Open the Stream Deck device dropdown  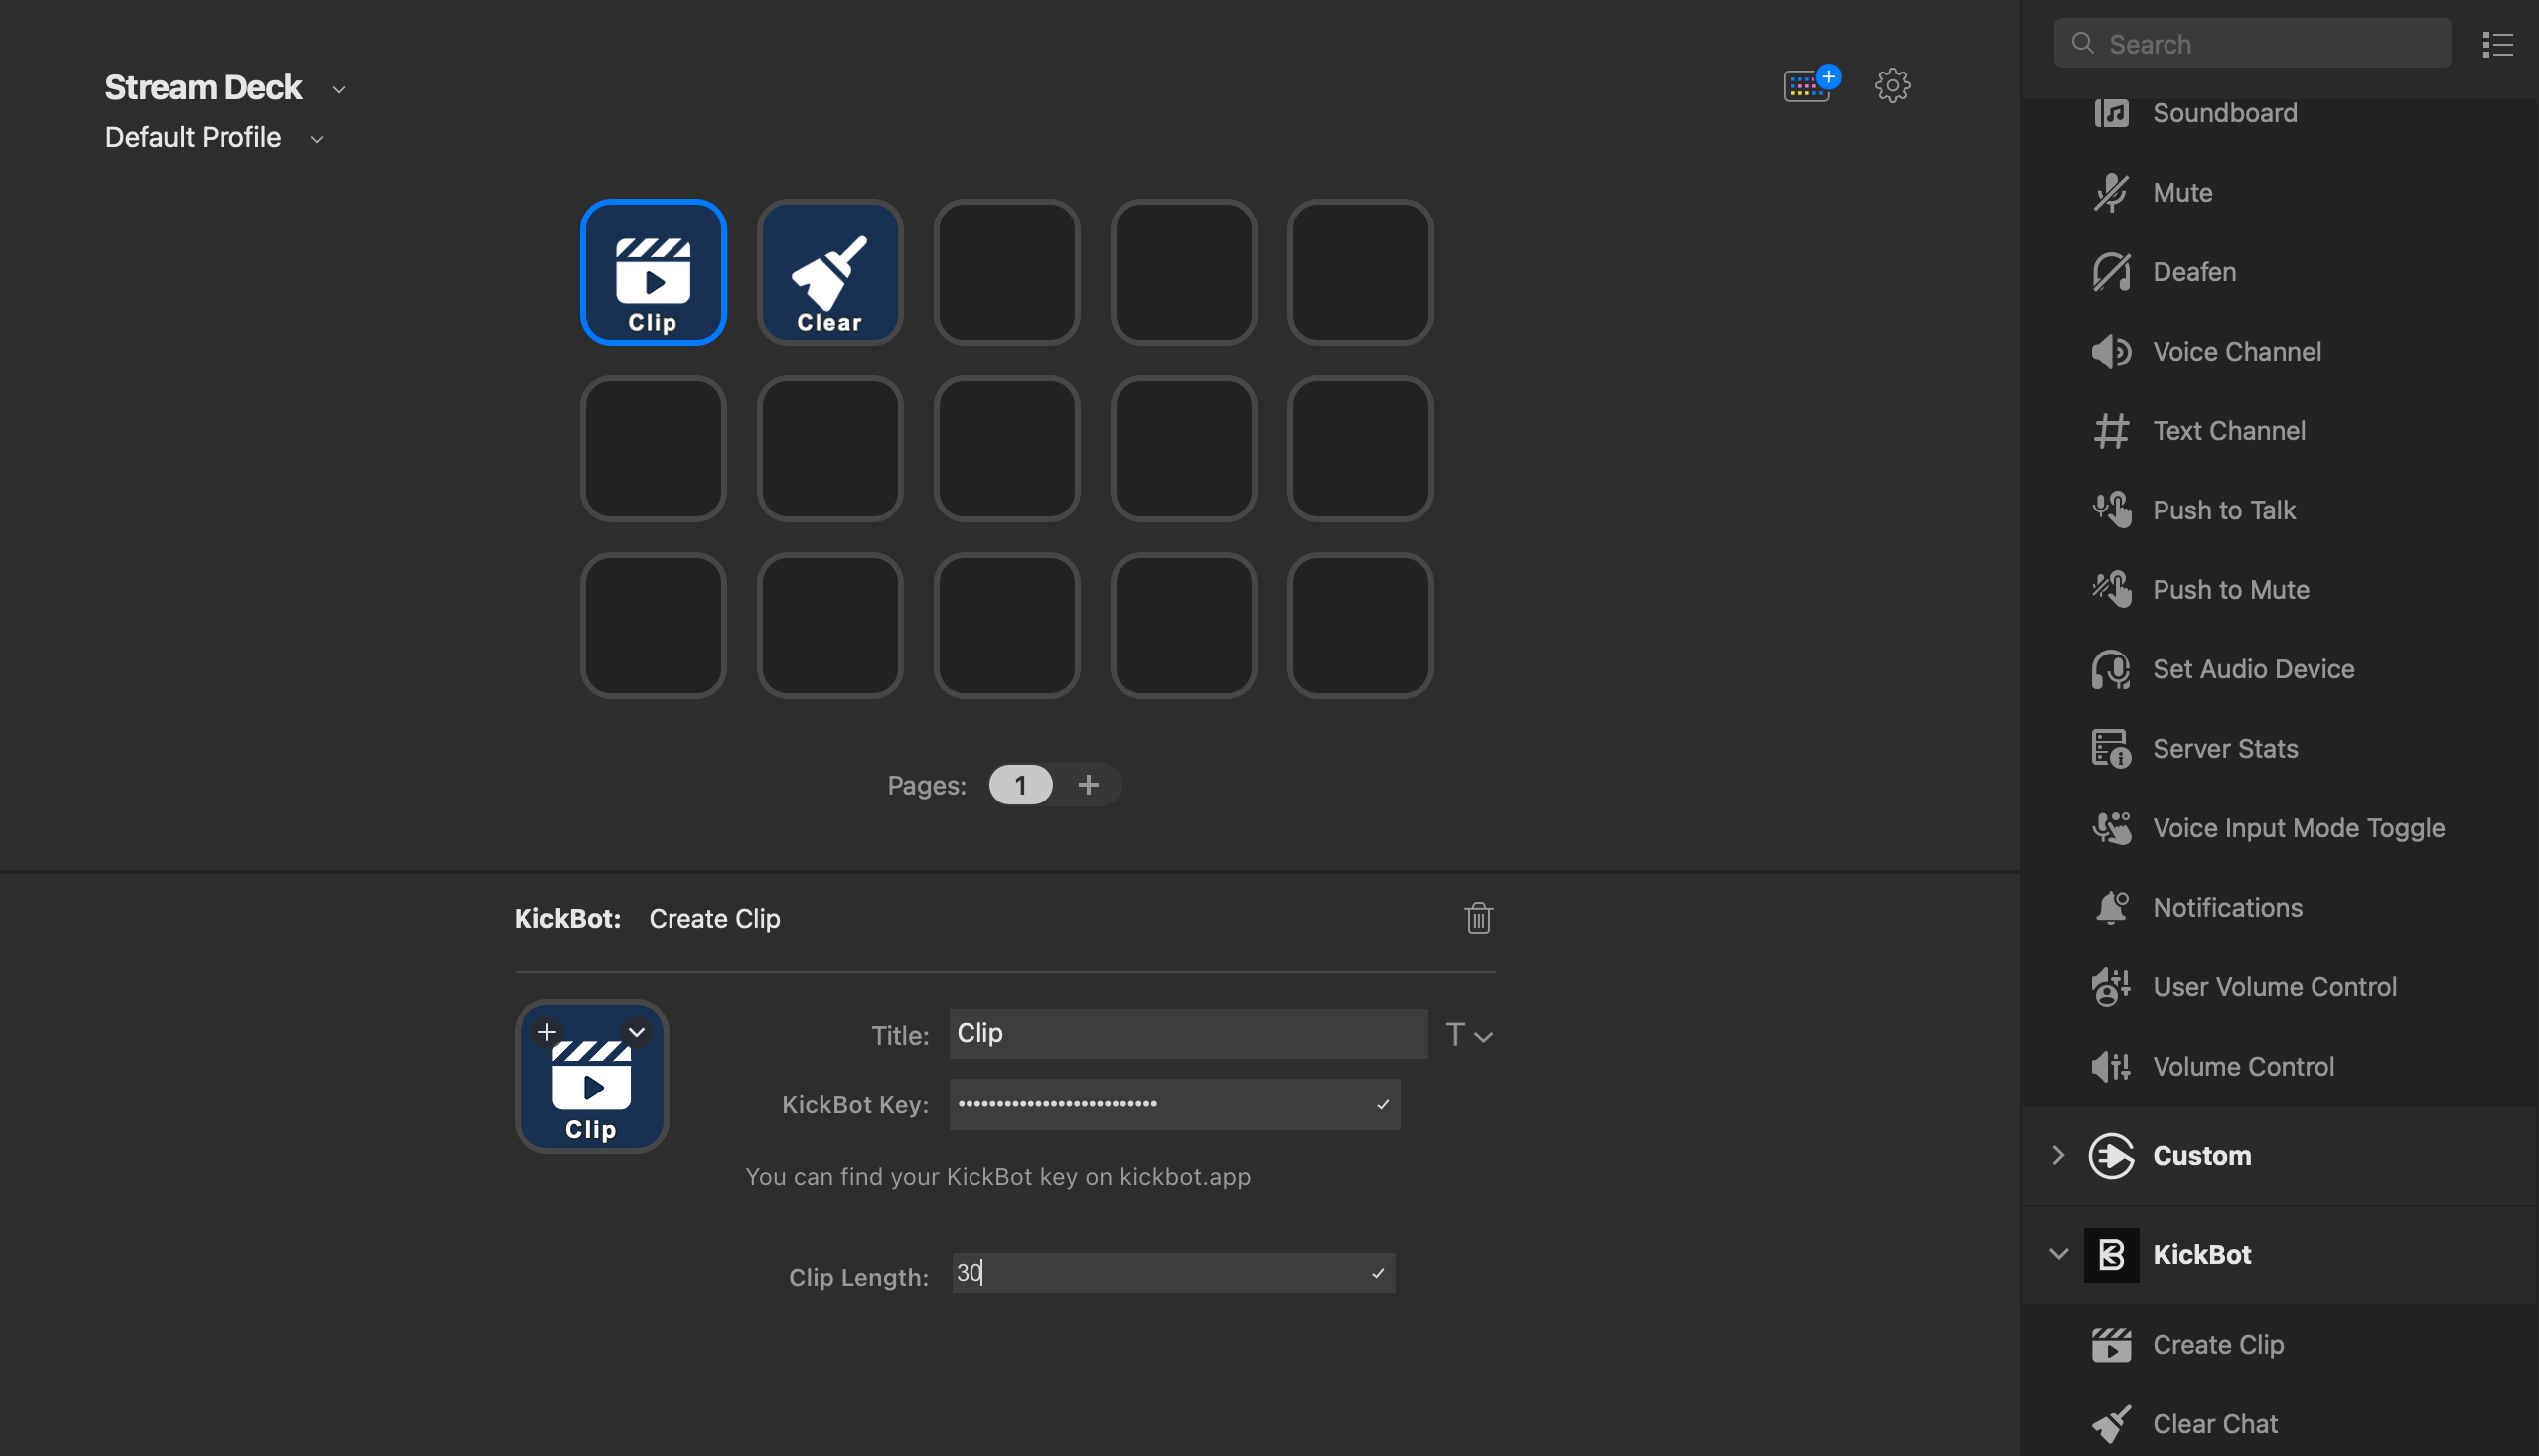pos(339,90)
